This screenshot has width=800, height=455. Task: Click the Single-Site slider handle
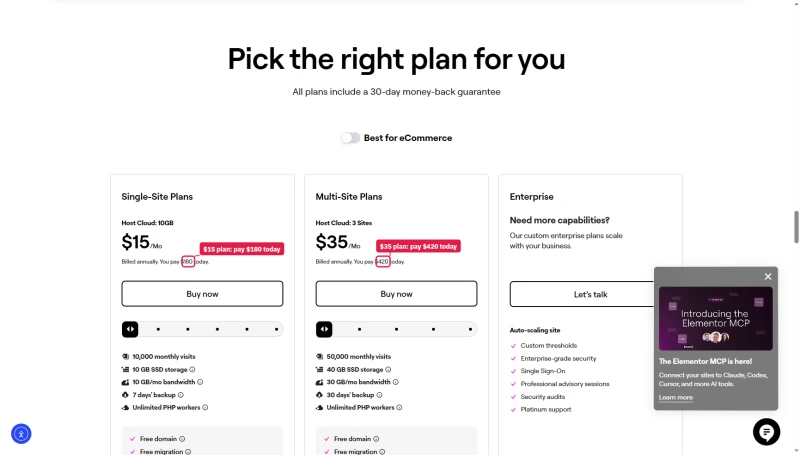pos(130,330)
